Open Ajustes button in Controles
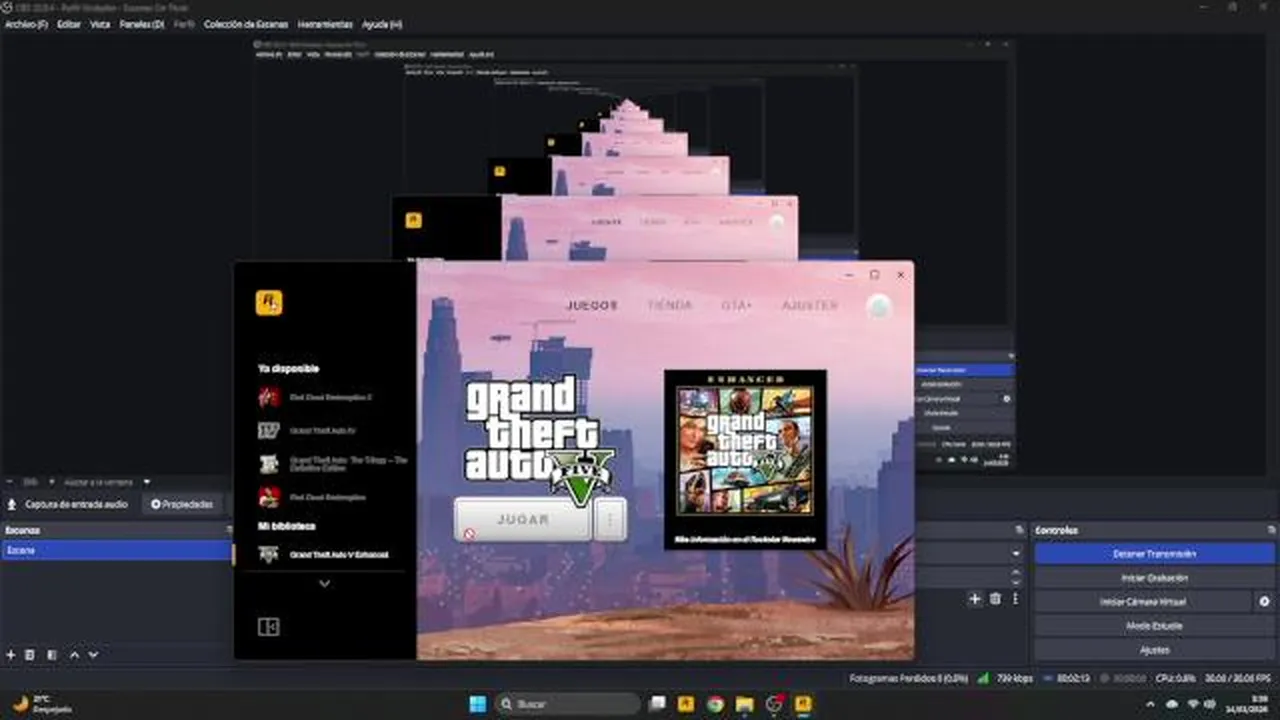The width and height of the screenshot is (1280, 720). [1155, 650]
